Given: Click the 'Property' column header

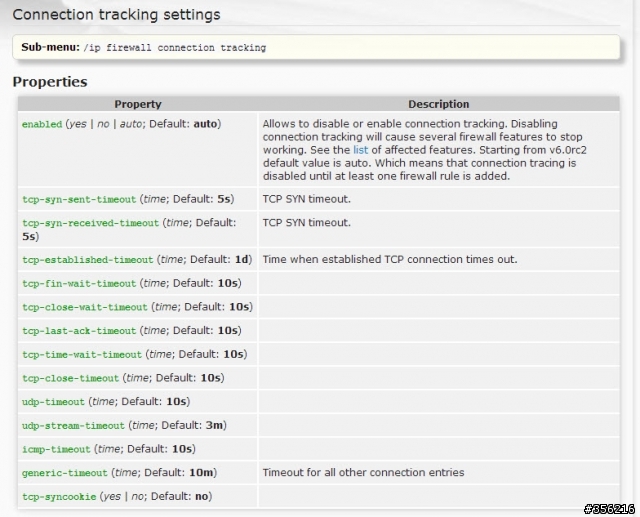Looking at the screenshot, I should pyautogui.click(x=138, y=104).
